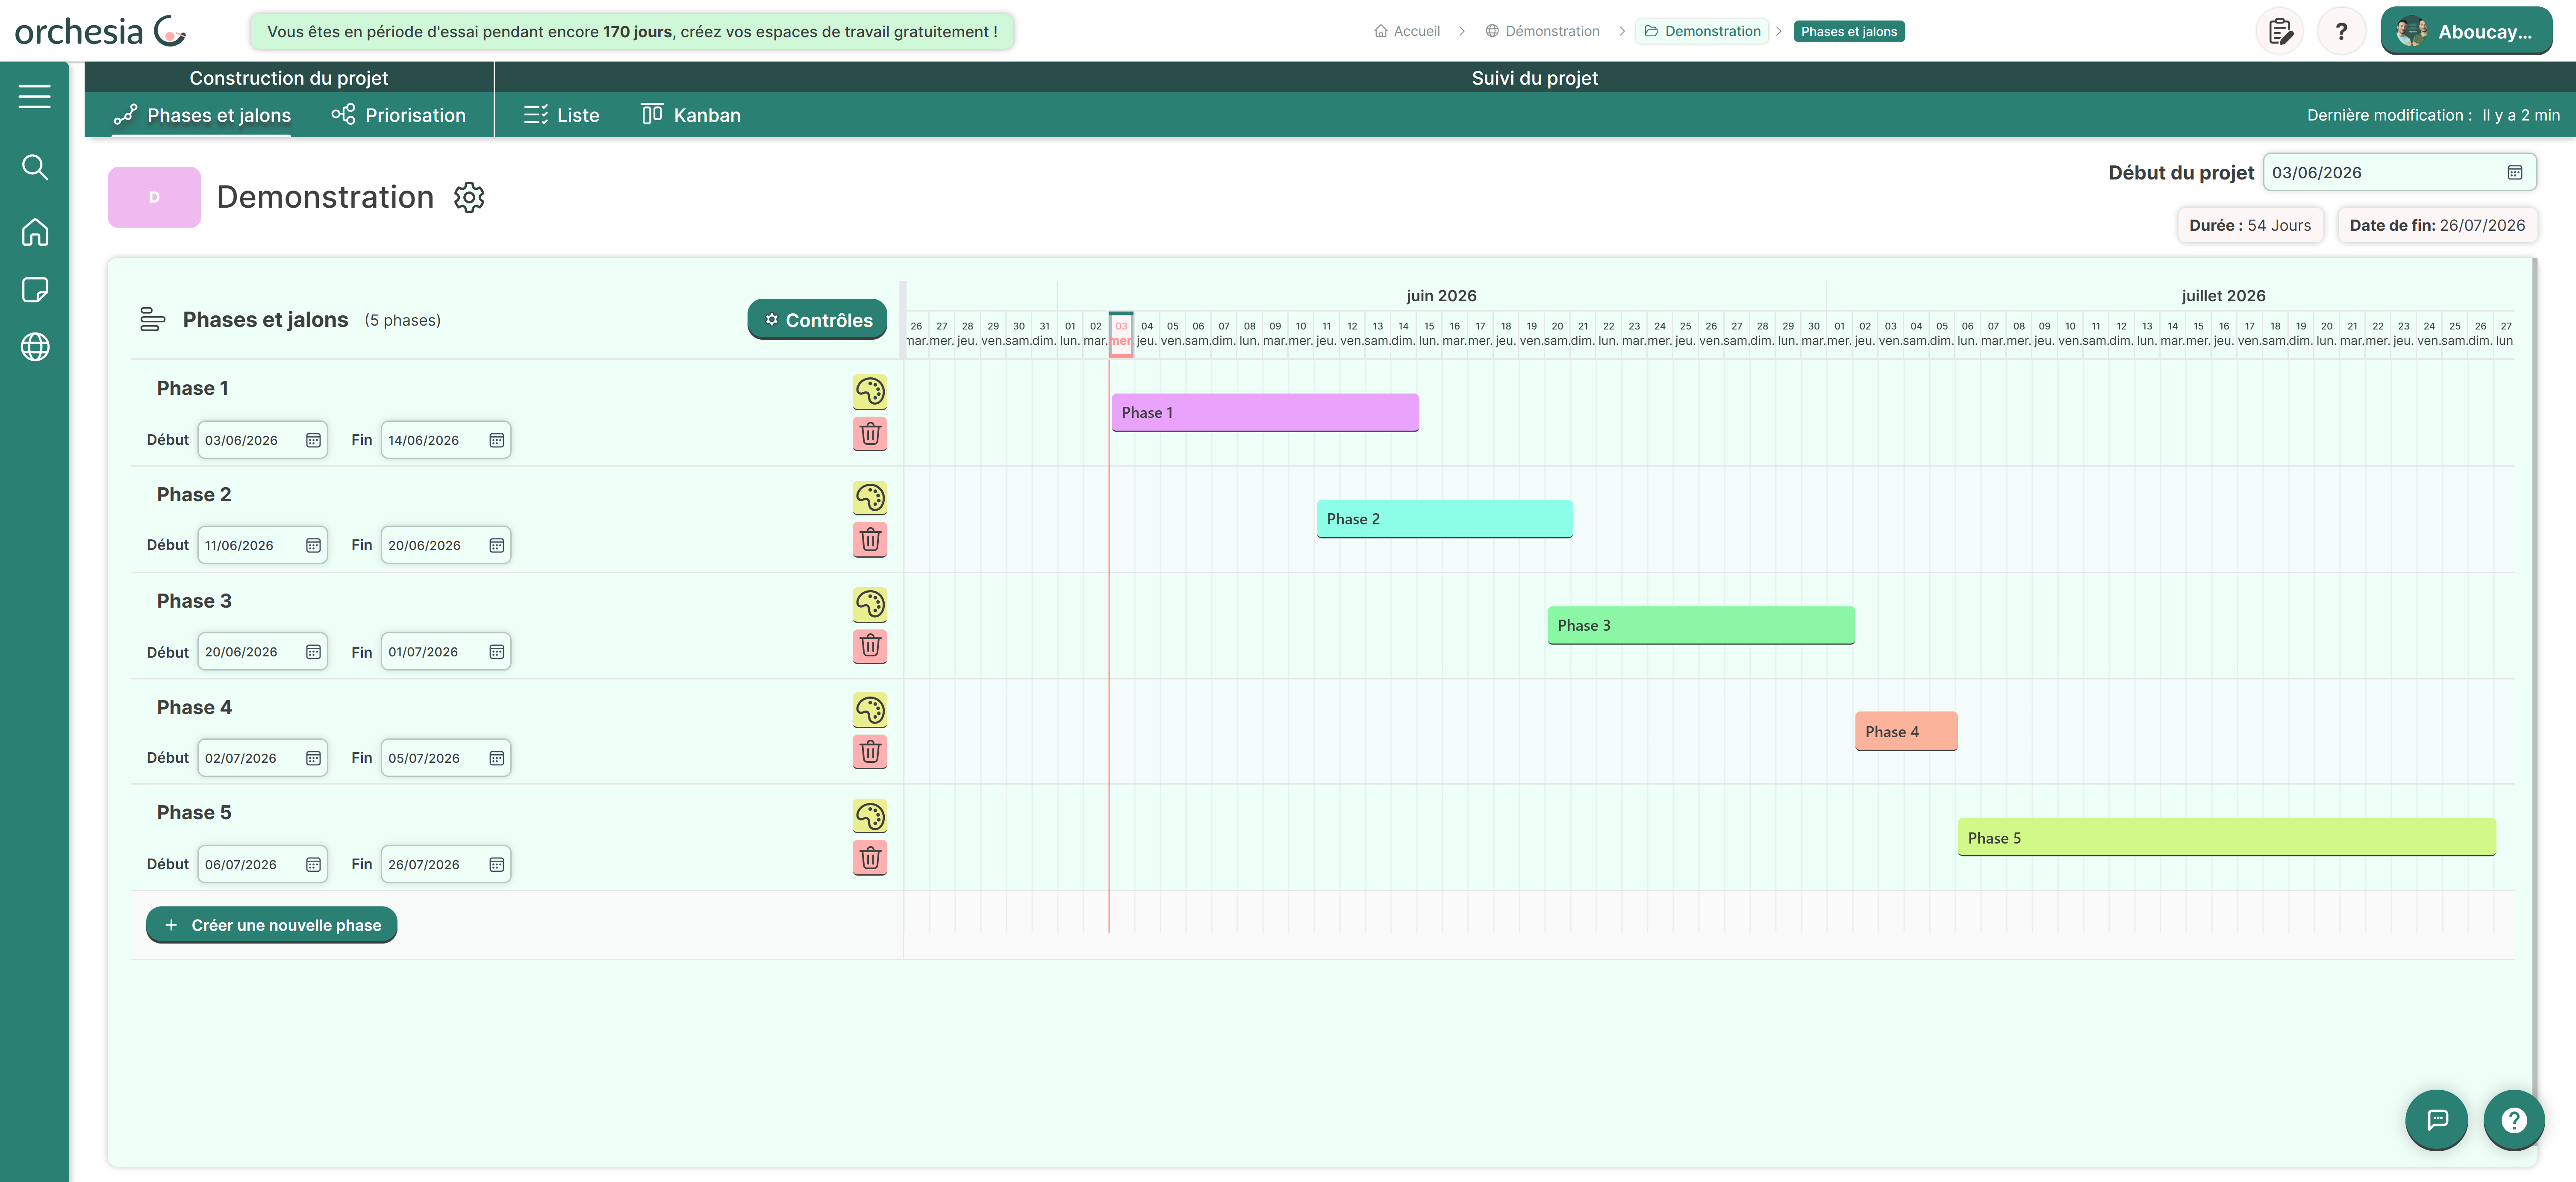This screenshot has height=1182, width=2576.
Task: Switch to Priorisation tab
Action: [x=399, y=115]
